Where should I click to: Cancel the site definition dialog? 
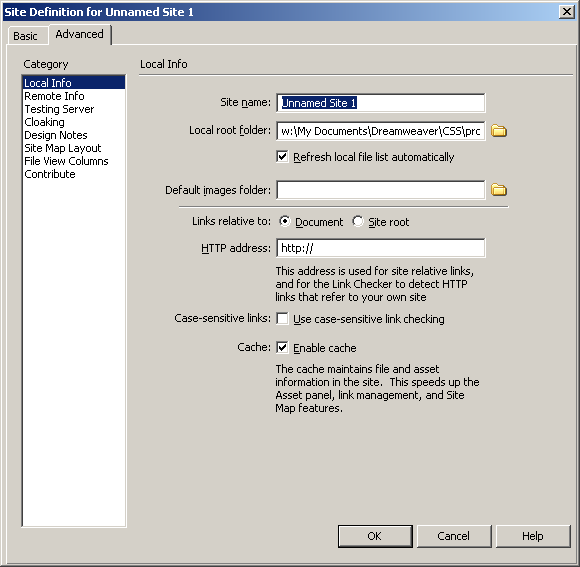(454, 536)
